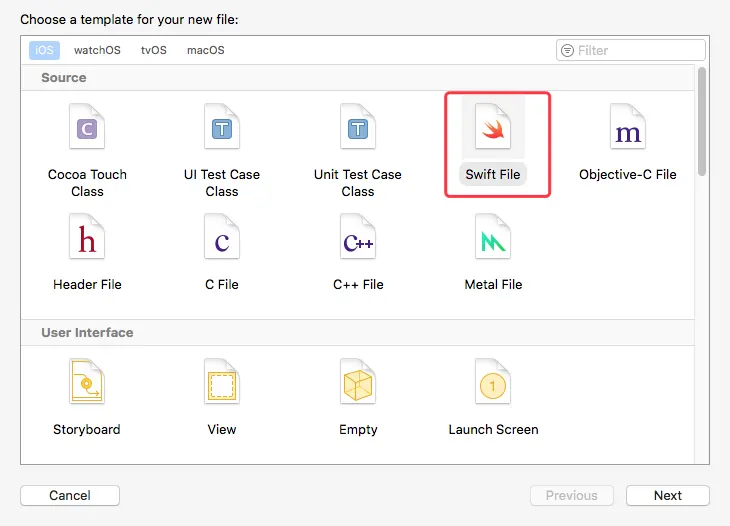The width and height of the screenshot is (730, 526).
Task: Choose the UI Test Case Class icon
Action: (222, 127)
